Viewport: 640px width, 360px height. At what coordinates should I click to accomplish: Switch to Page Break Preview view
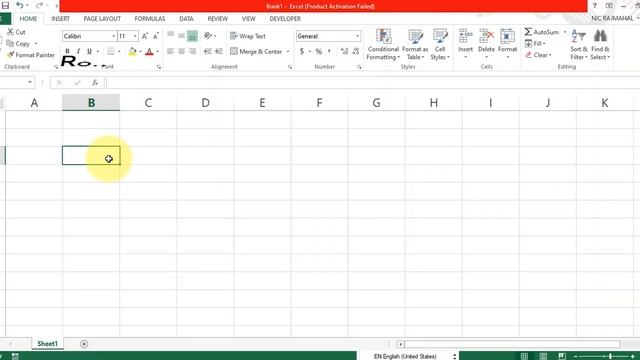[x=562, y=356]
